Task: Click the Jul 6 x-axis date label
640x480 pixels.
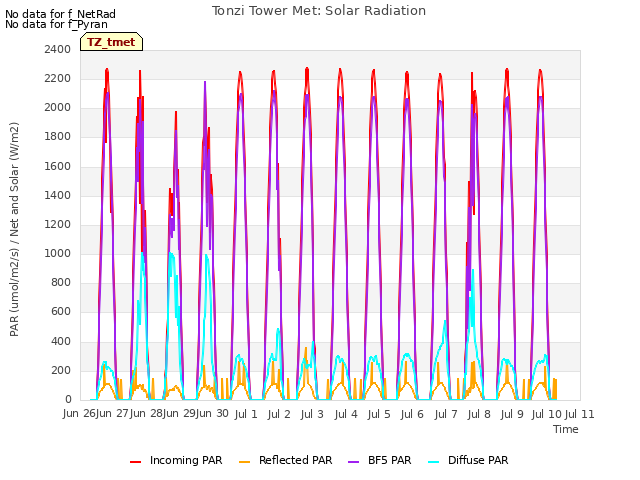Action: [x=412, y=414]
